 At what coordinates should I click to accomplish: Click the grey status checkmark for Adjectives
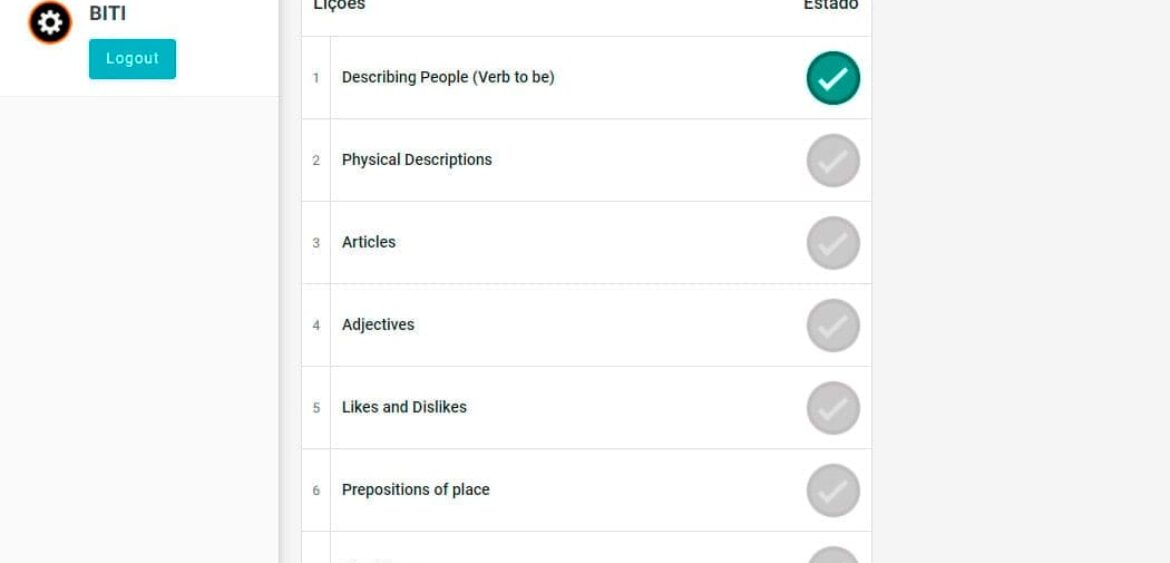coord(833,325)
